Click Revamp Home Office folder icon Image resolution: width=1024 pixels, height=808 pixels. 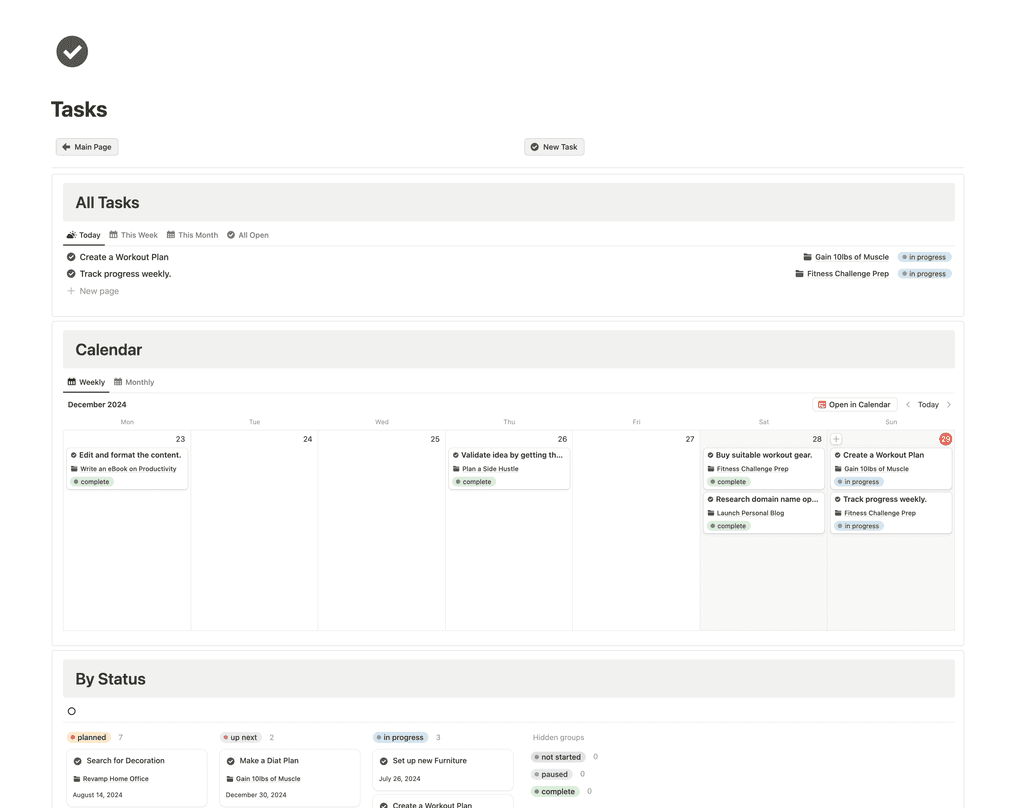(x=76, y=779)
